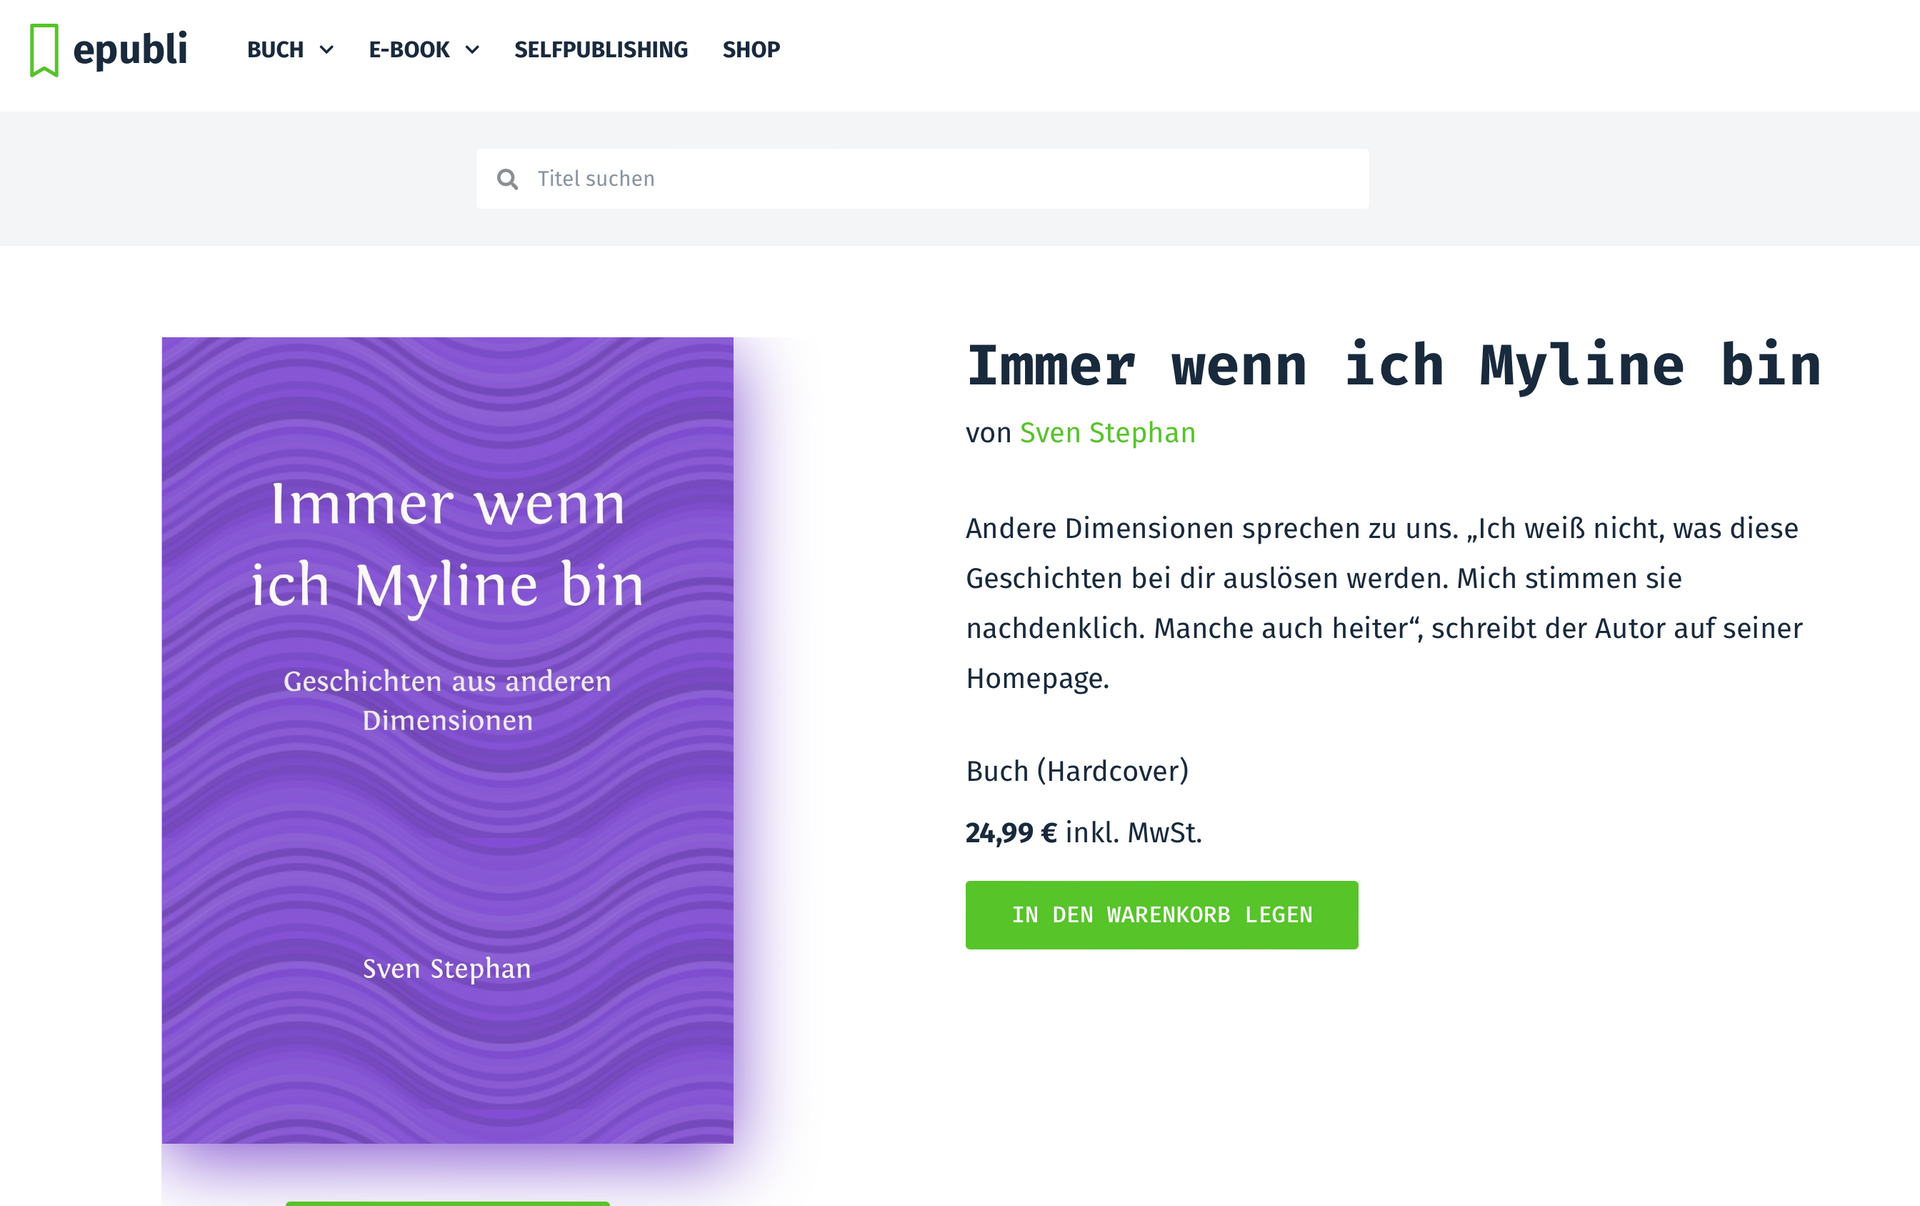This screenshot has width=1920, height=1206.
Task: Click the heading 'Immer wenn ich Myline bin'
Action: pyautogui.click(x=1393, y=365)
